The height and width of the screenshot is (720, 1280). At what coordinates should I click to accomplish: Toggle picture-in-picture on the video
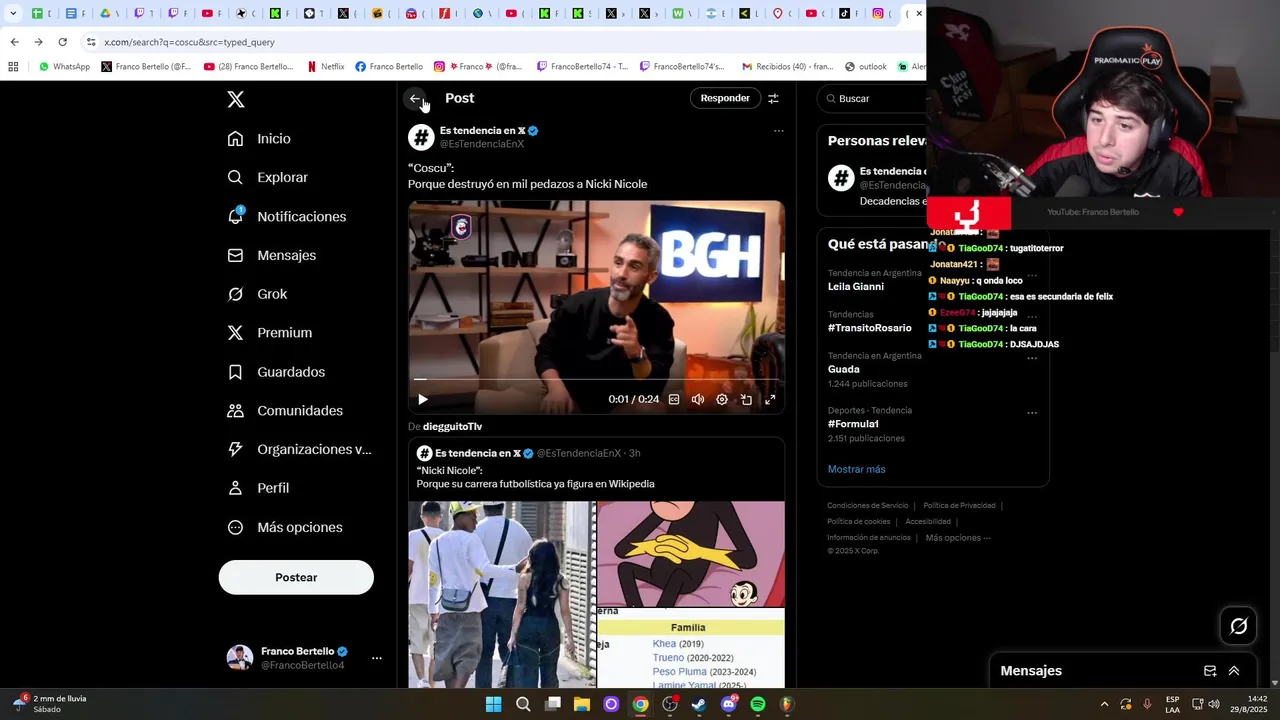pos(746,399)
